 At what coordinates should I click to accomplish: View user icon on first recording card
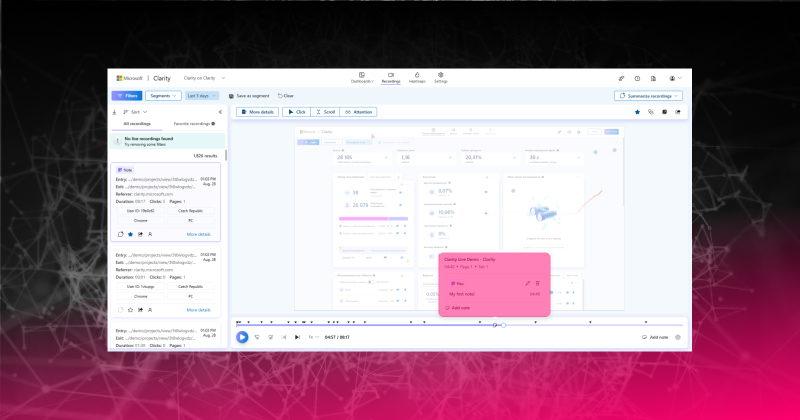coord(150,234)
